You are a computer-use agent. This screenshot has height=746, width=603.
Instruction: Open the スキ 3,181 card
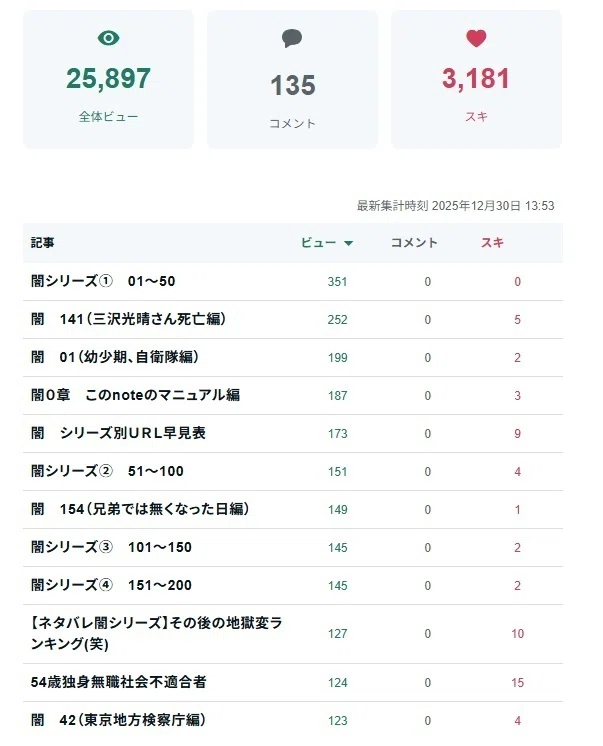[x=476, y=79]
